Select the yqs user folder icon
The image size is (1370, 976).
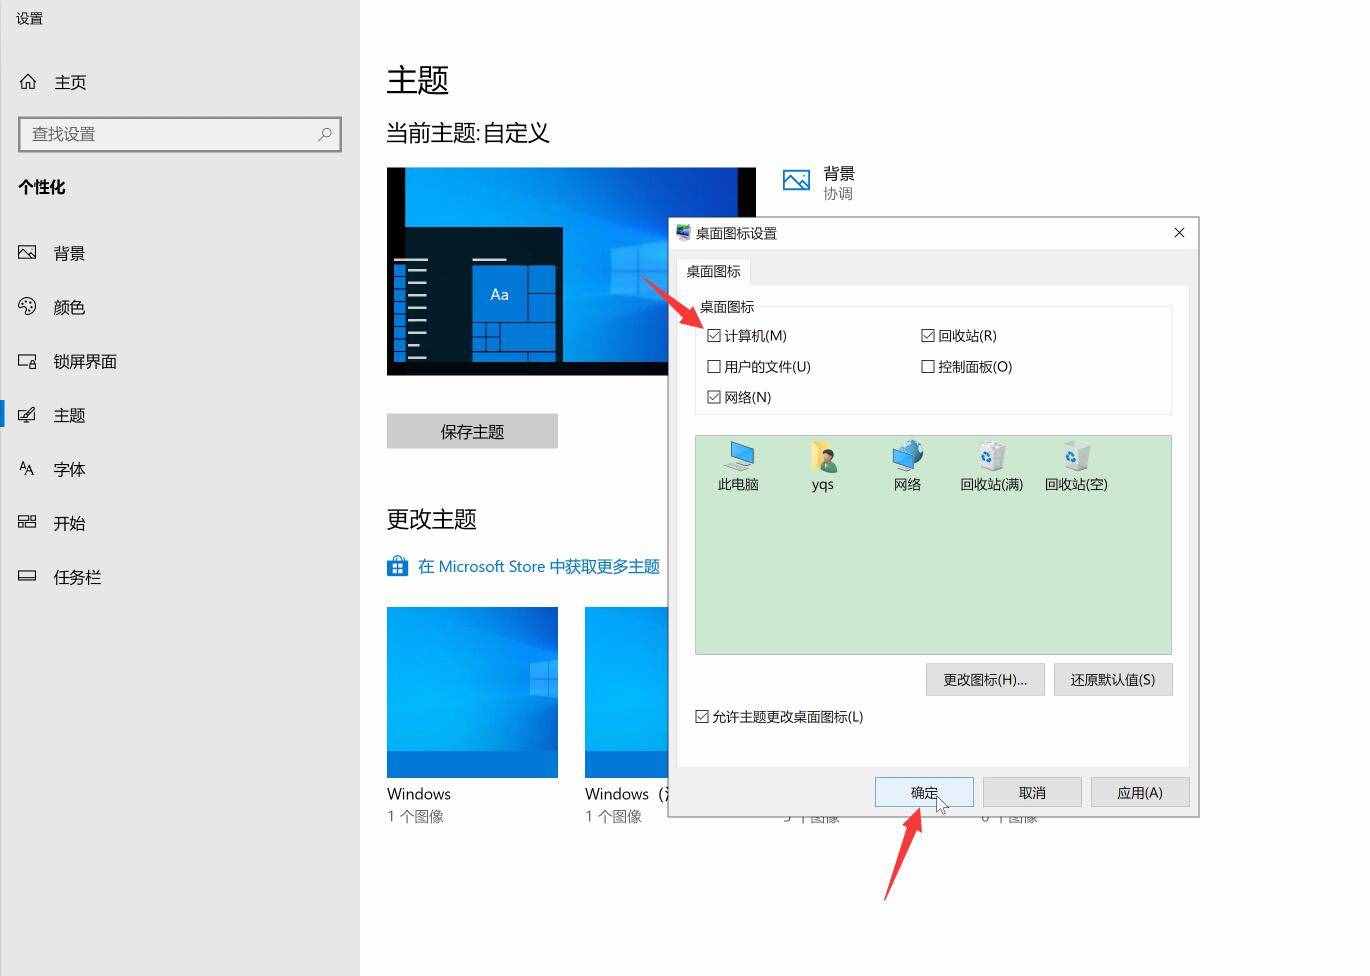click(x=822, y=458)
